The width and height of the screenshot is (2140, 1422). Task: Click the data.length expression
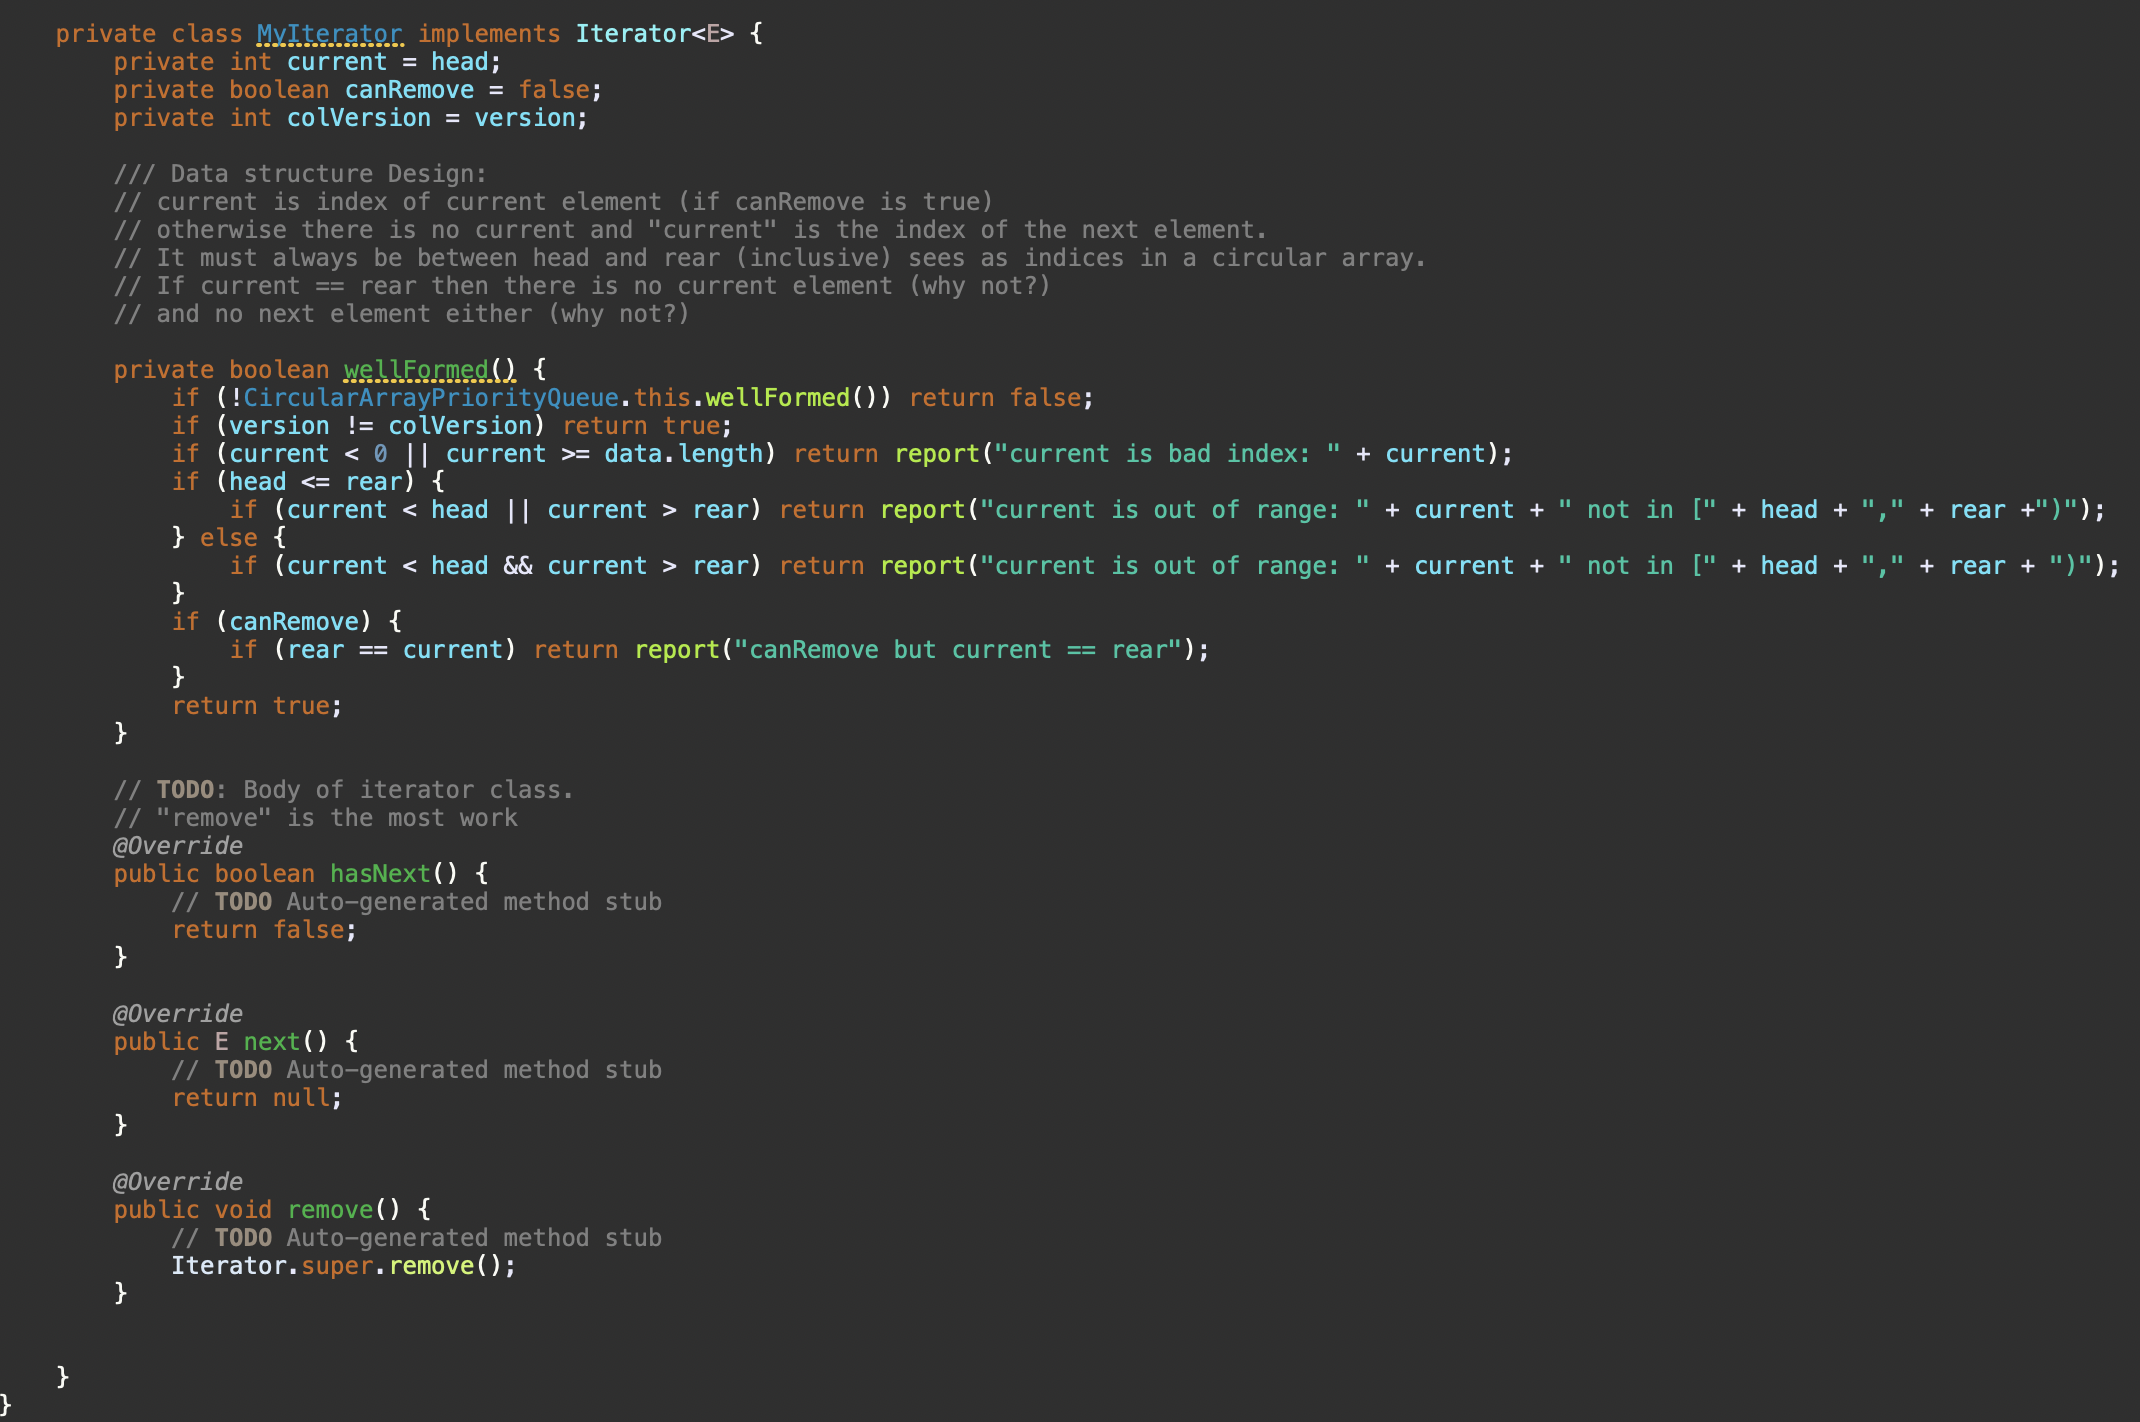pyautogui.click(x=683, y=454)
